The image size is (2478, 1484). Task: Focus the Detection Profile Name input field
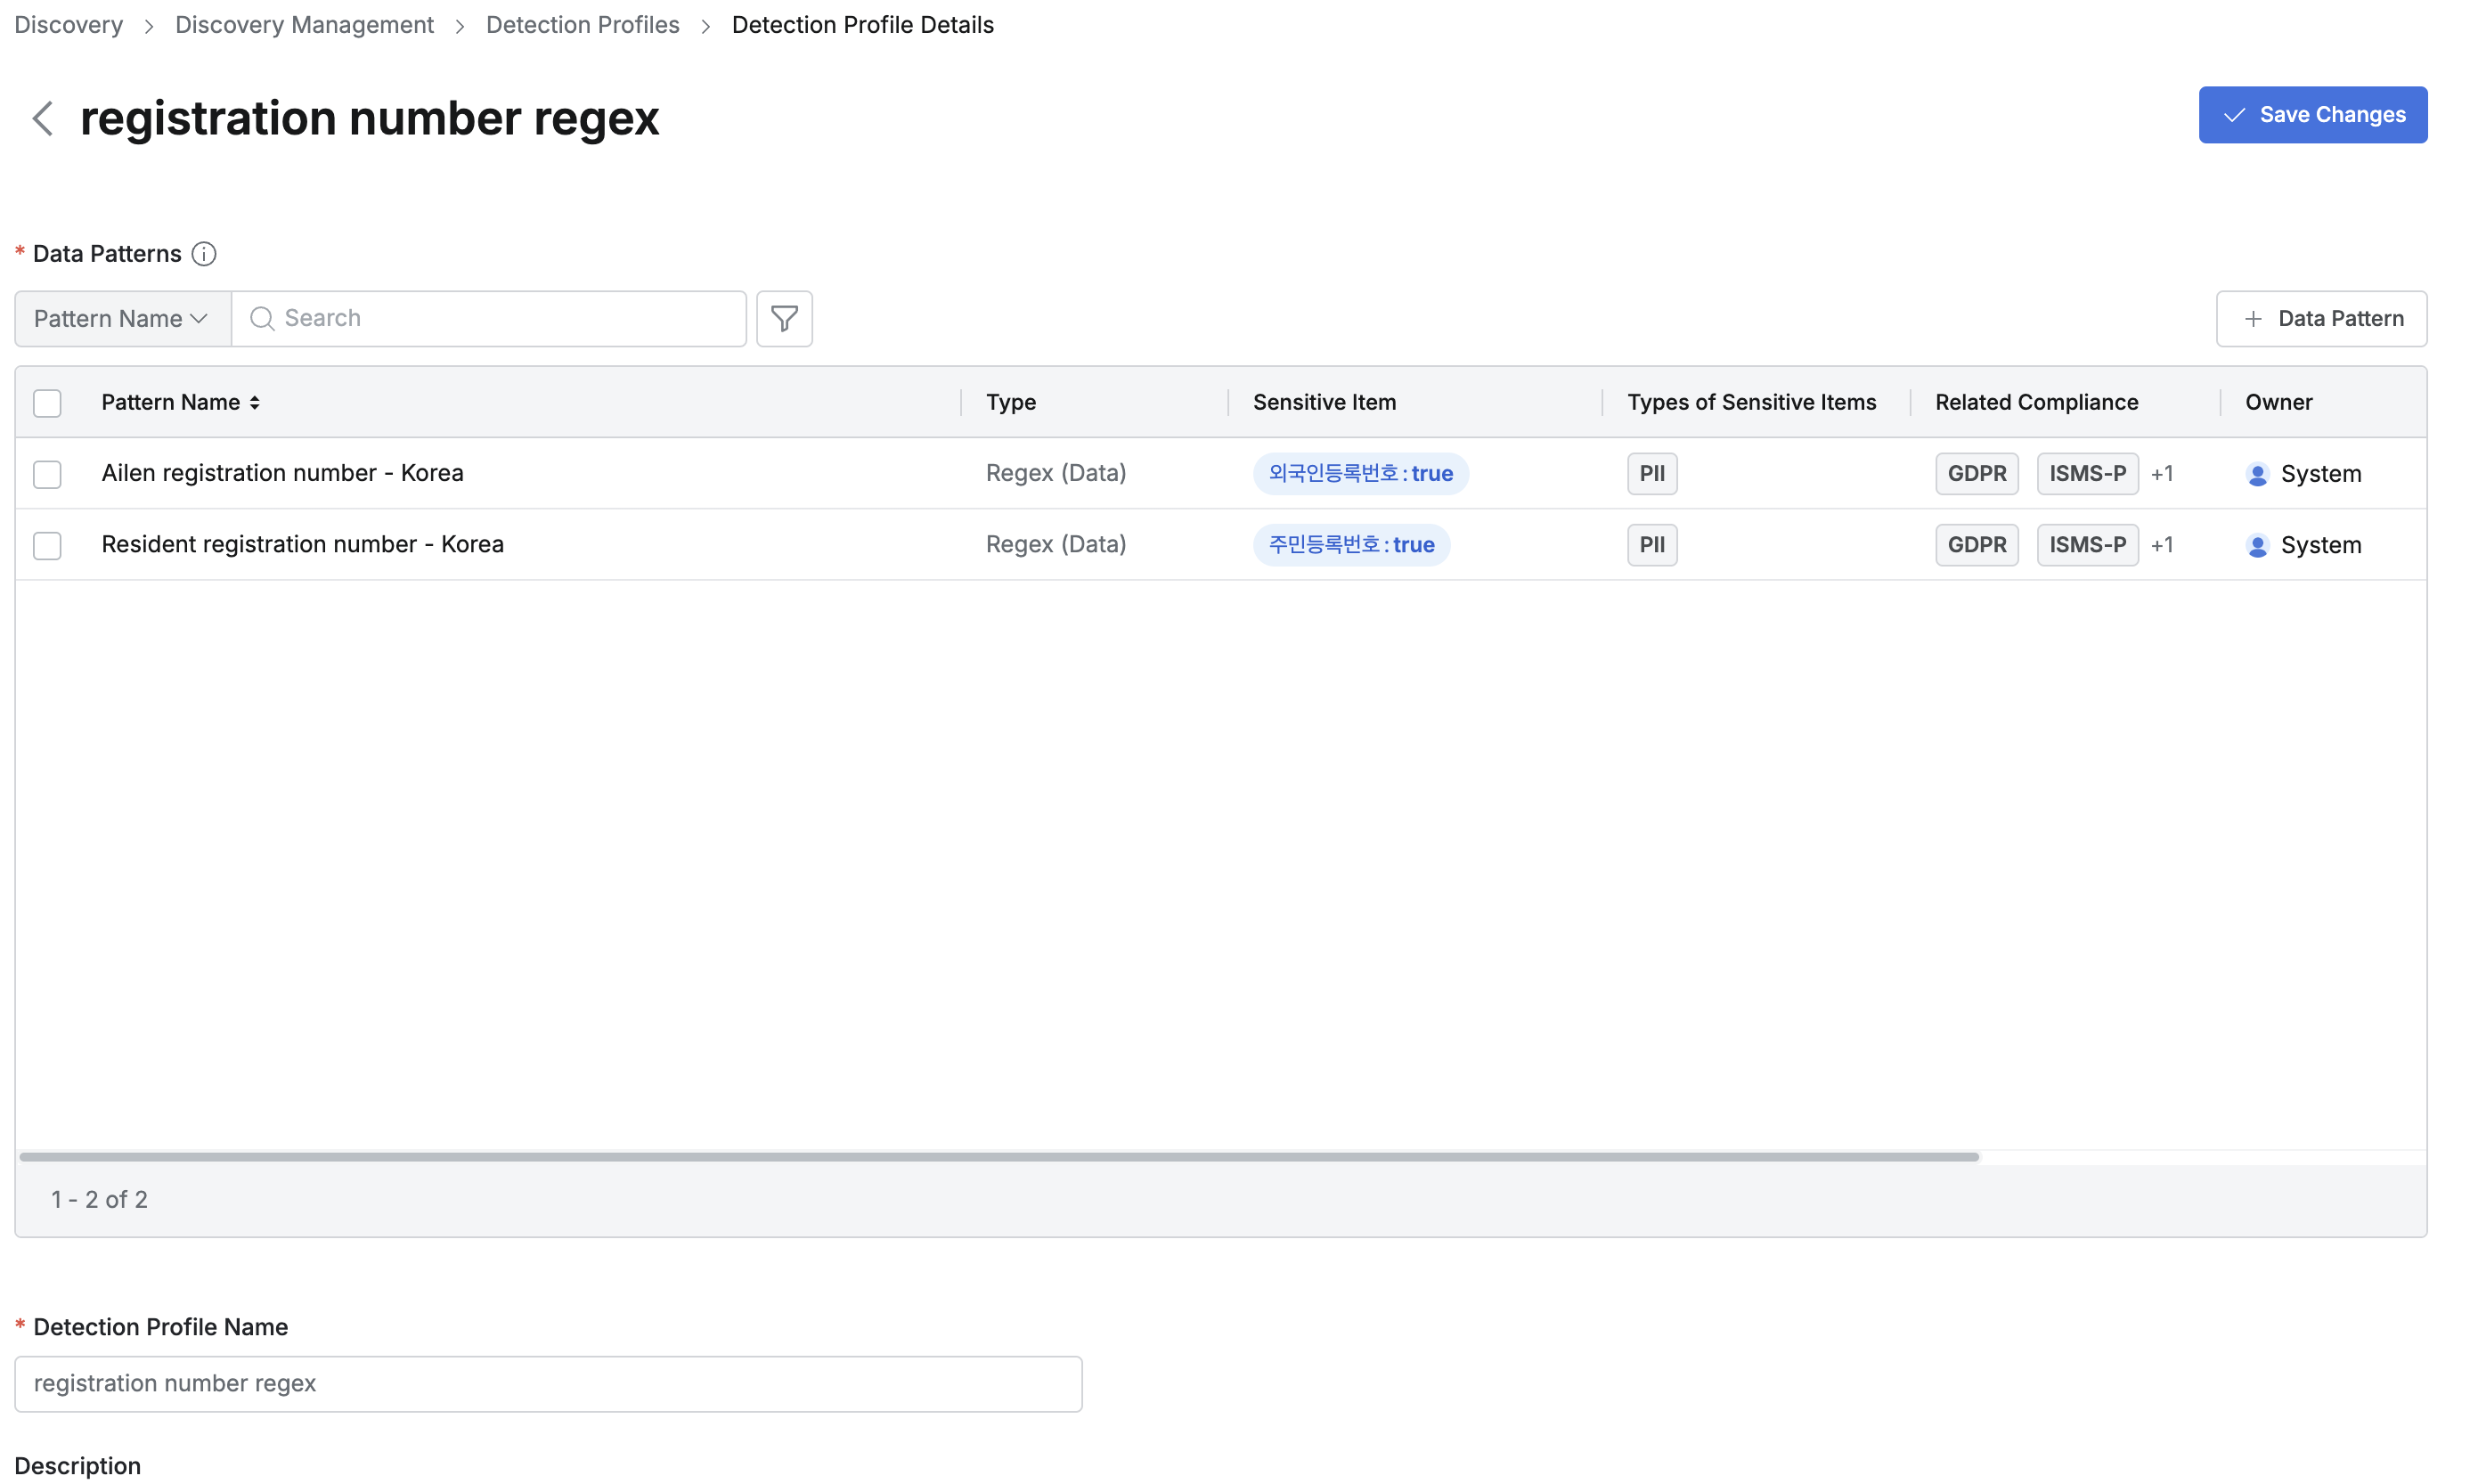(548, 1384)
